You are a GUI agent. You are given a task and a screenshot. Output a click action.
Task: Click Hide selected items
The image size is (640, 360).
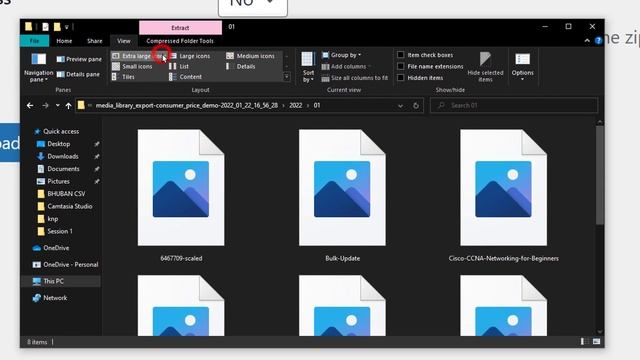[485, 67]
